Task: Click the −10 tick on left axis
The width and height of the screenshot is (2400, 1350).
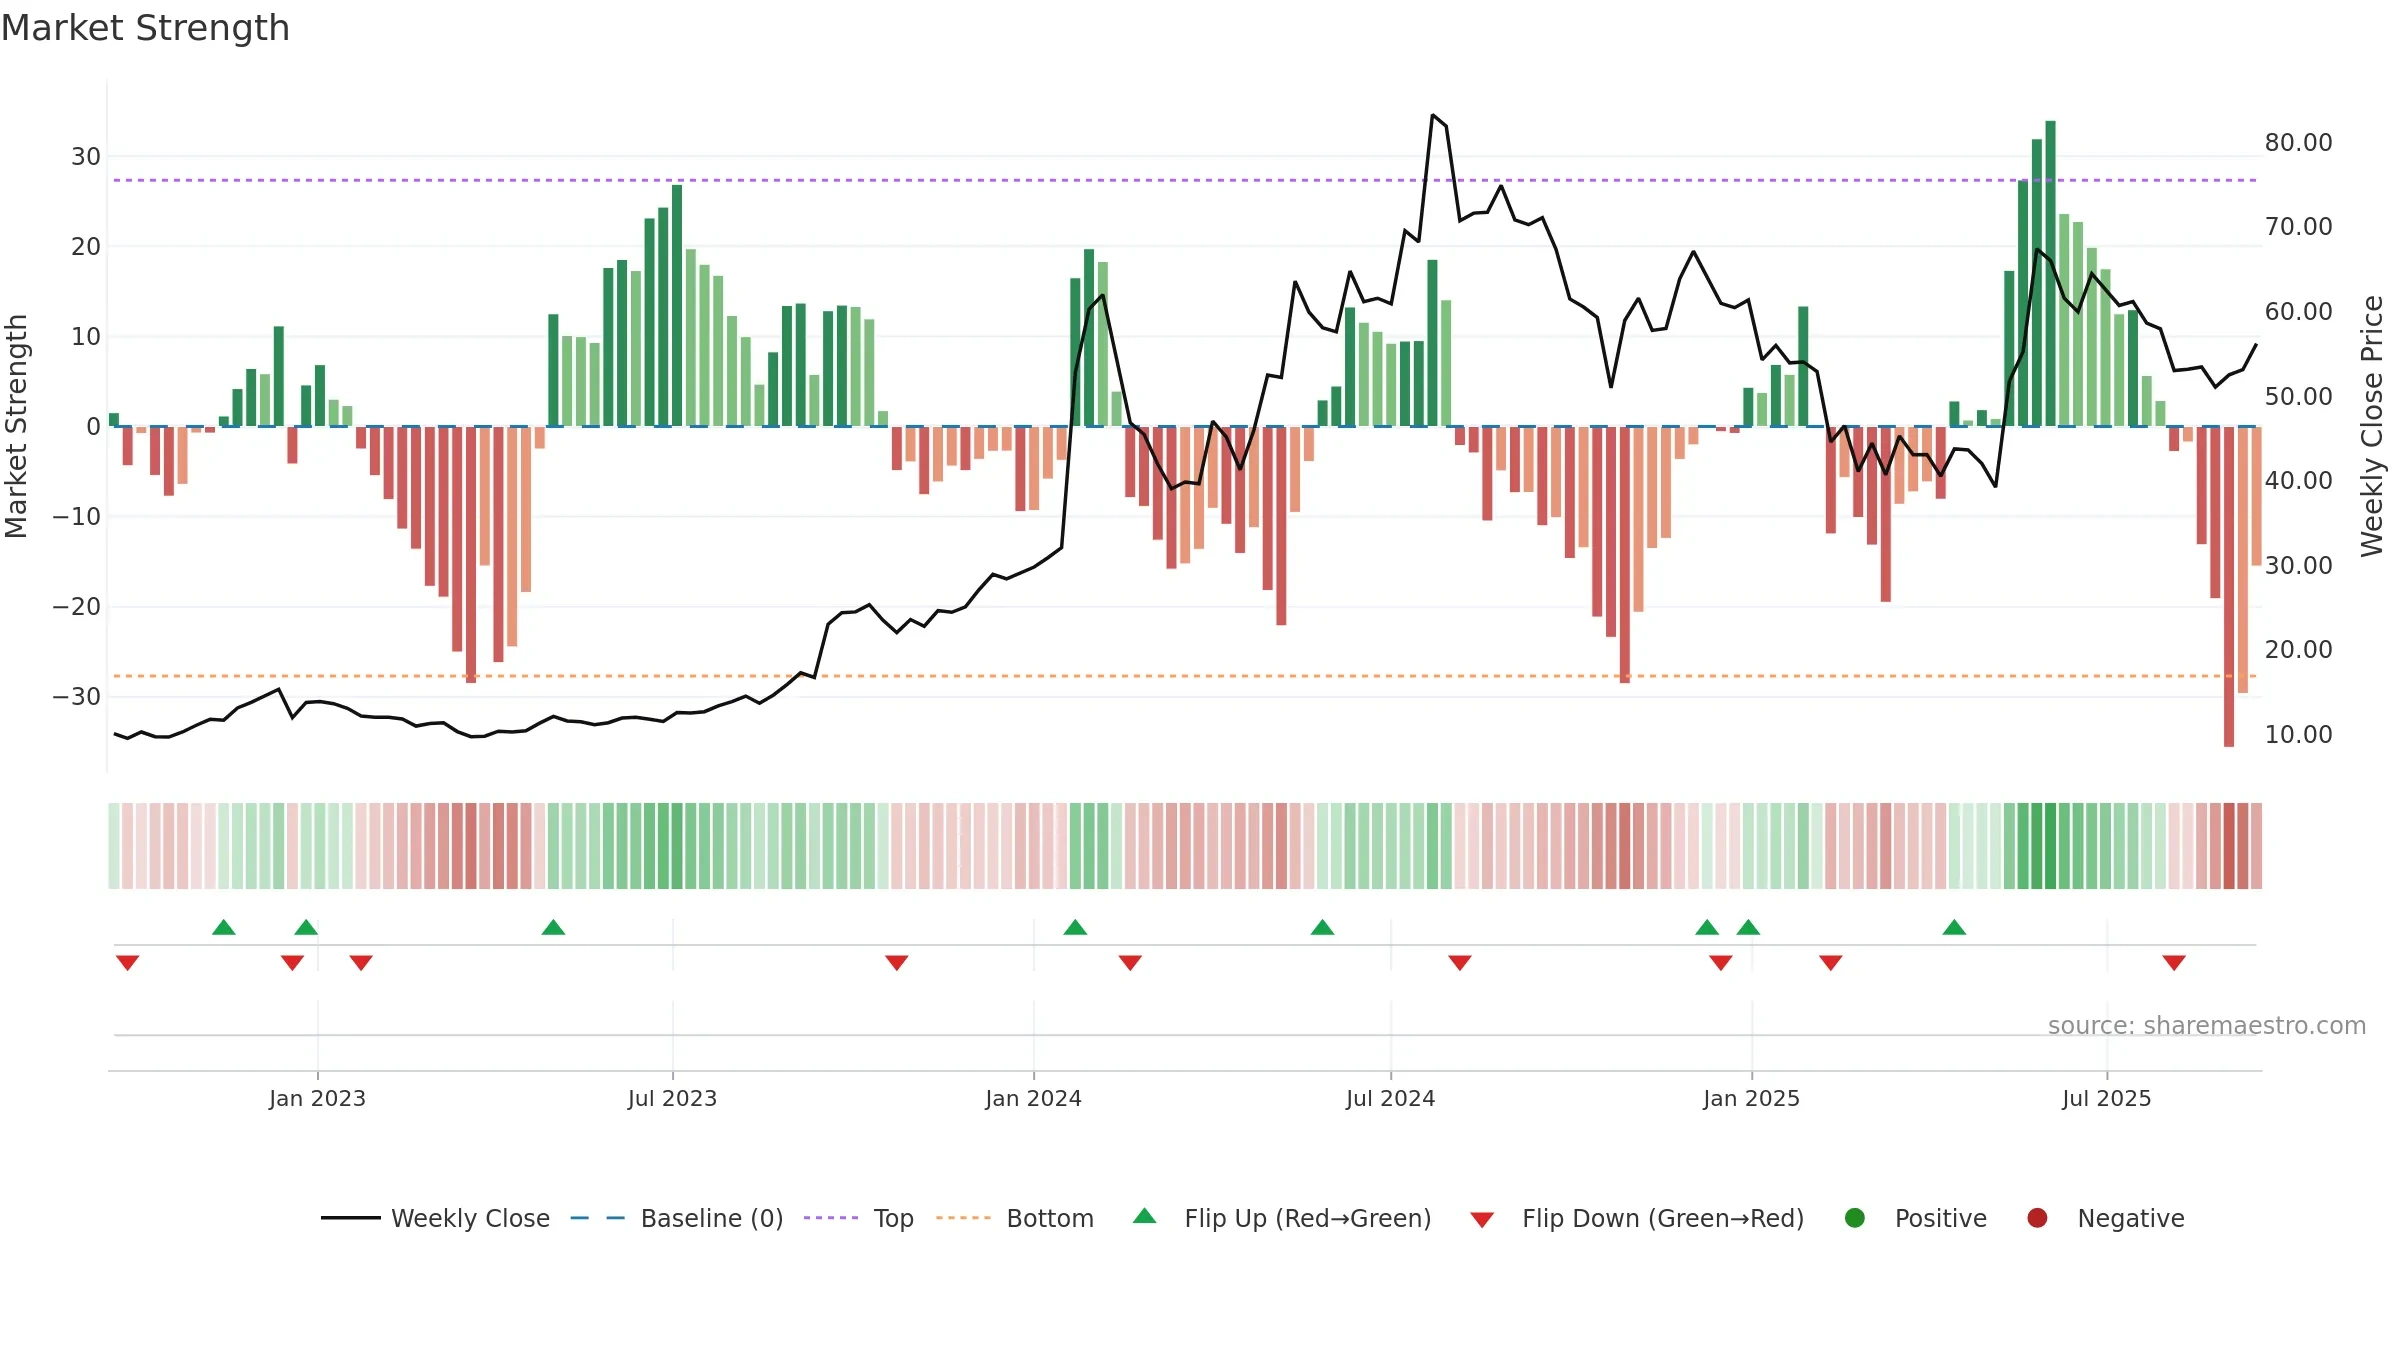Action: [x=77, y=517]
